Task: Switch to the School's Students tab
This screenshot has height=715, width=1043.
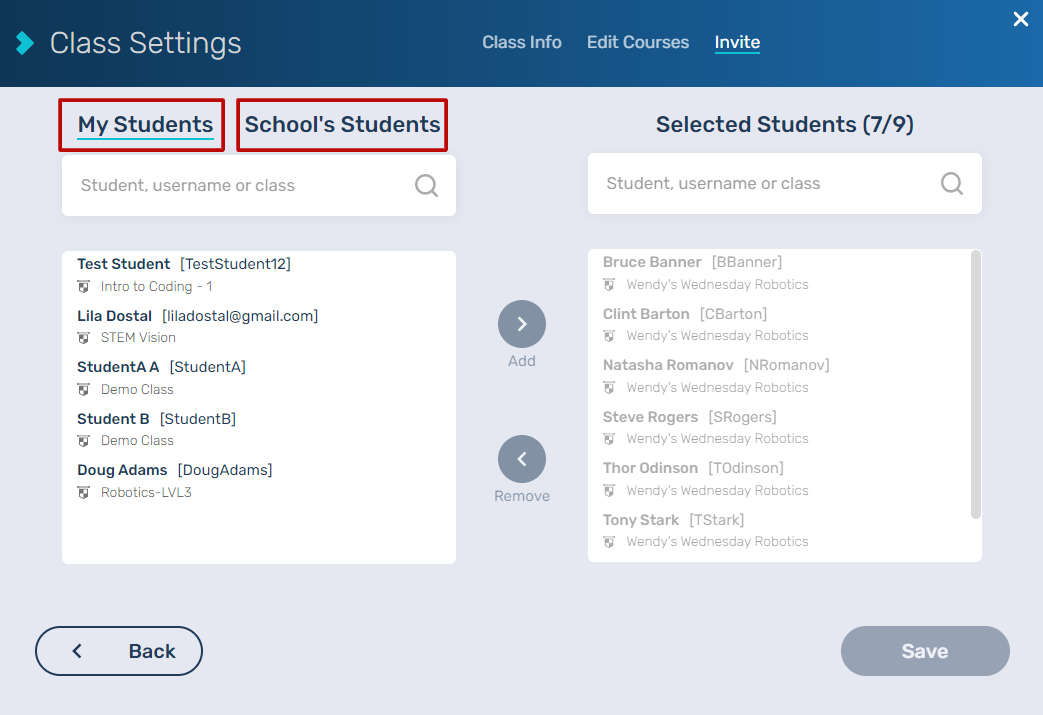Action: pyautogui.click(x=342, y=125)
